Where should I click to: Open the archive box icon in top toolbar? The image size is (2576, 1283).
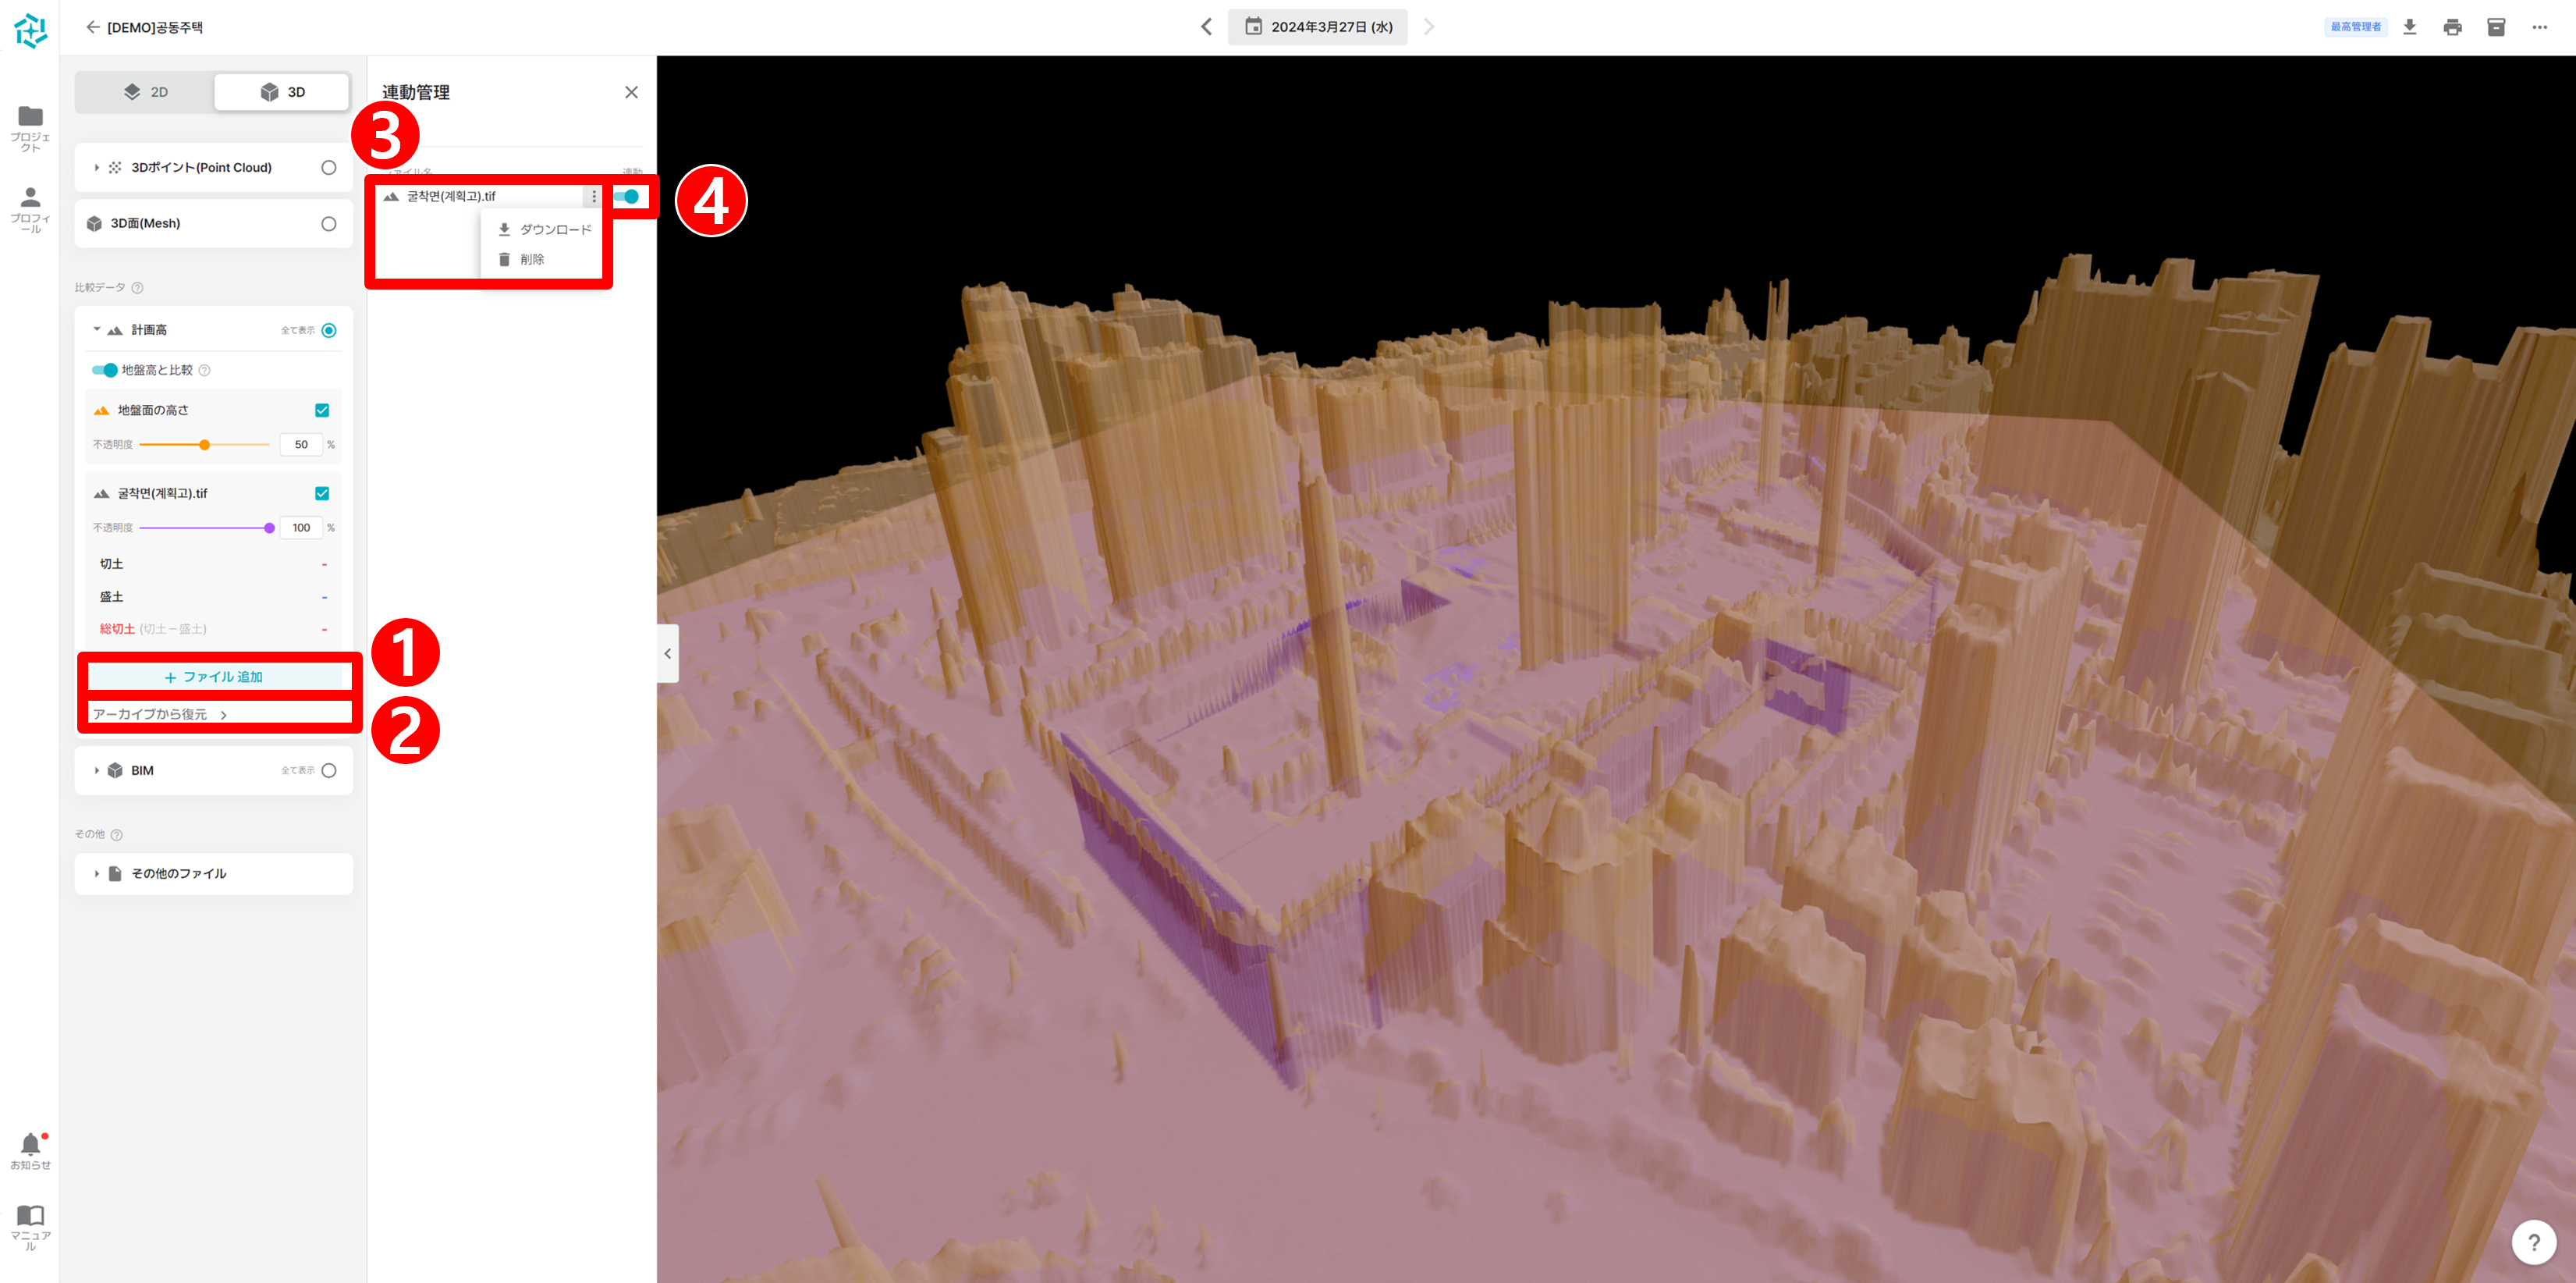tap(2496, 27)
